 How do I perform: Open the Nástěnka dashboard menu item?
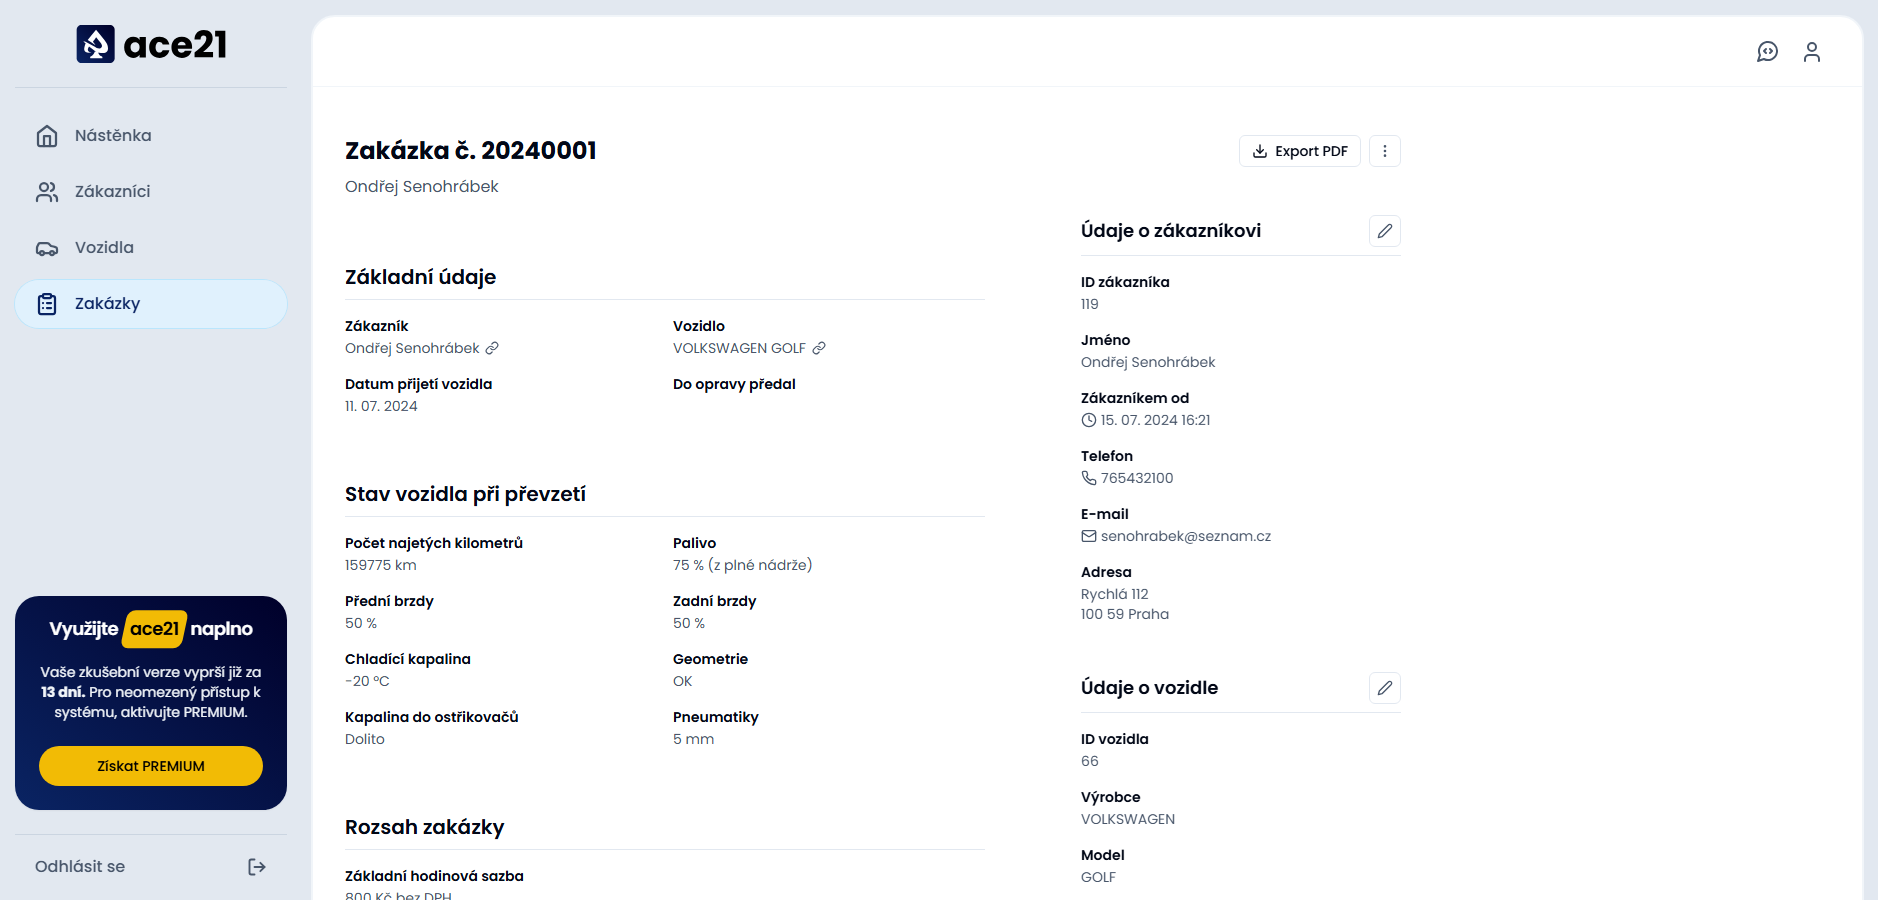pyautogui.click(x=151, y=136)
